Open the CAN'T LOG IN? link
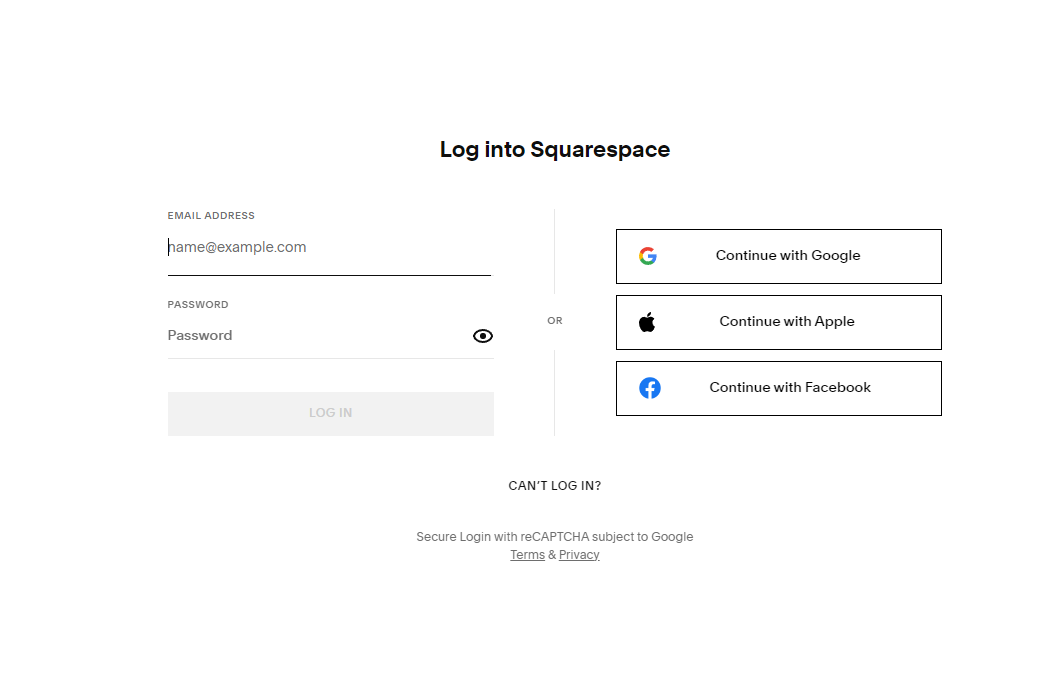This screenshot has height=680, width=1041. point(554,485)
